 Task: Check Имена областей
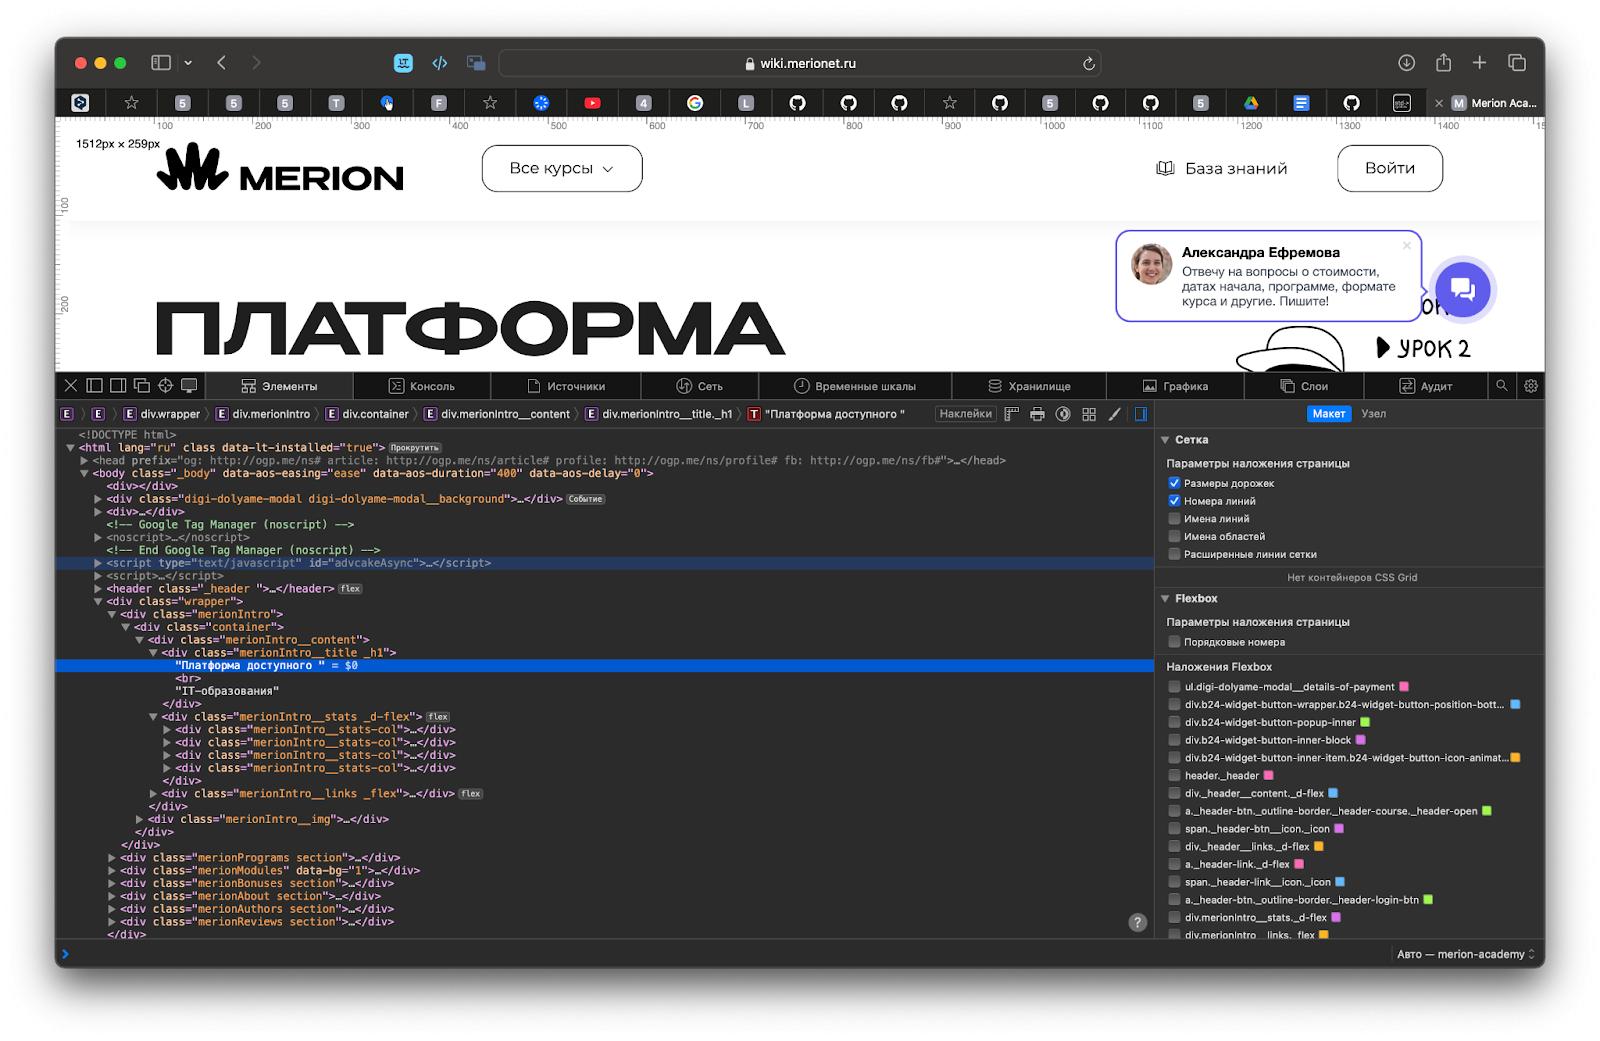(1175, 537)
